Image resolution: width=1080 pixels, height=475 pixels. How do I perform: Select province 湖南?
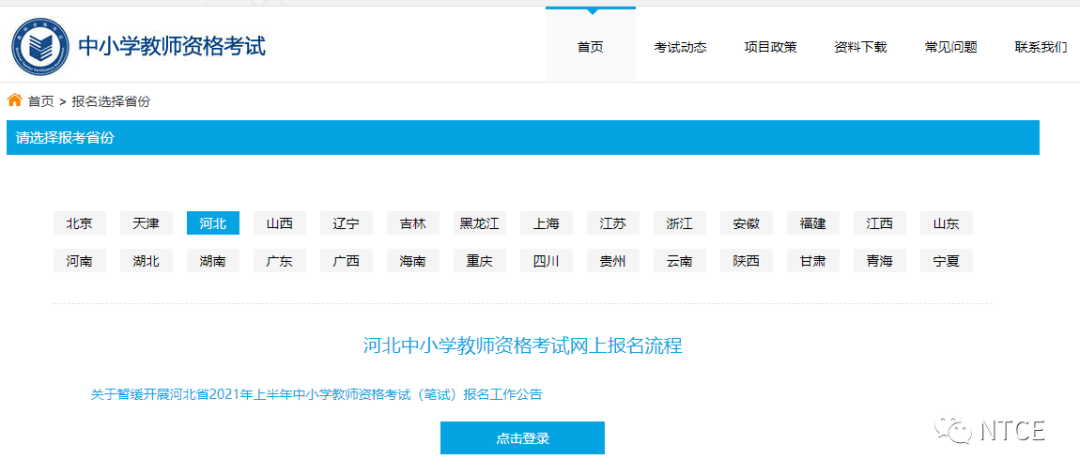click(214, 260)
